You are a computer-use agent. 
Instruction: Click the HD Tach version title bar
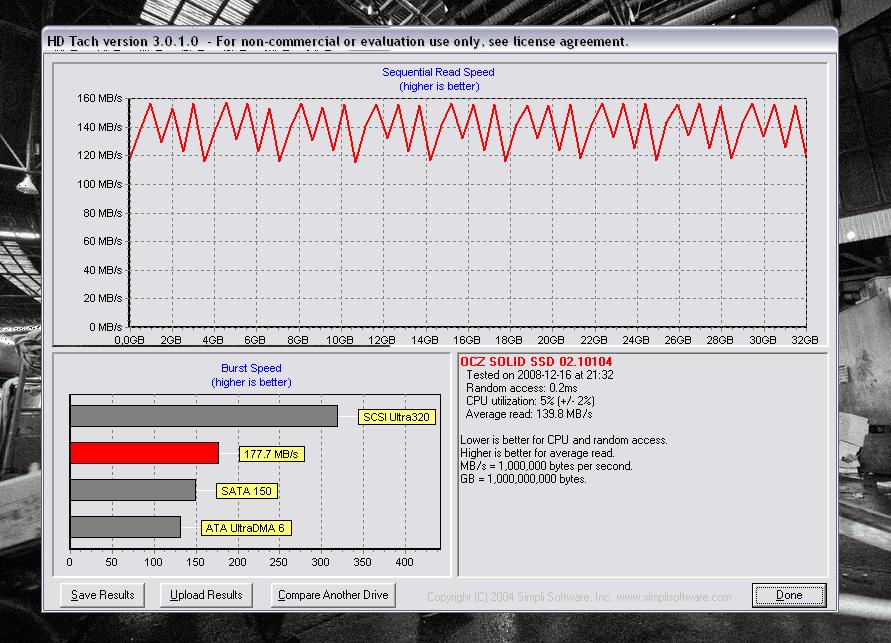tap(439, 41)
